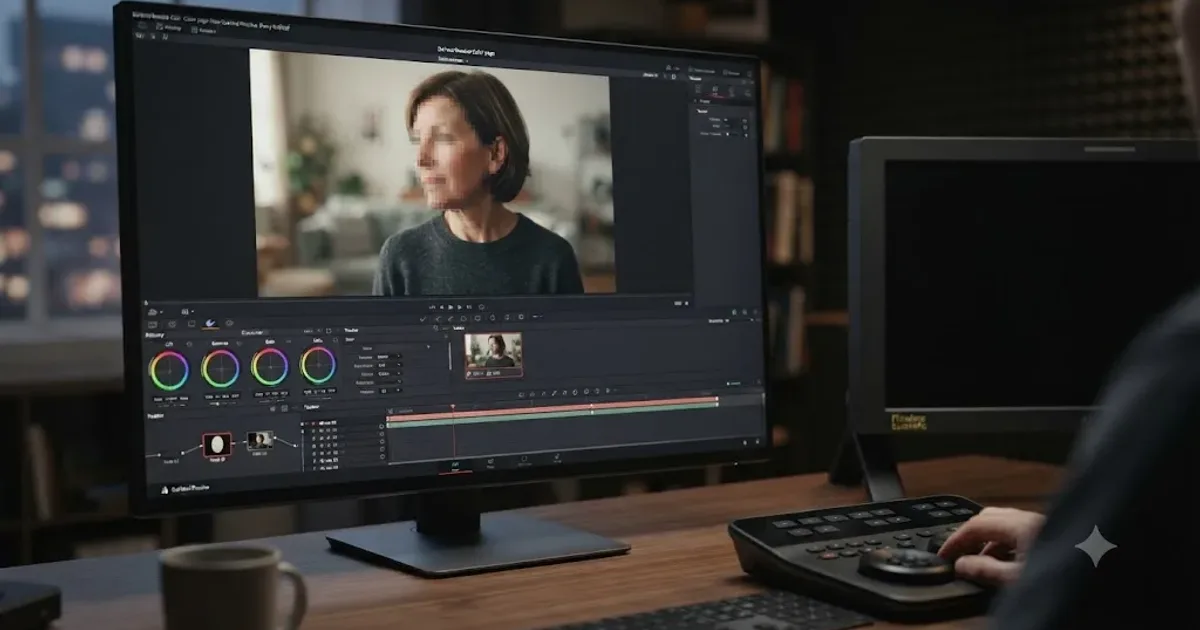Select the woman clip thumbnail in clip strip

click(x=493, y=354)
